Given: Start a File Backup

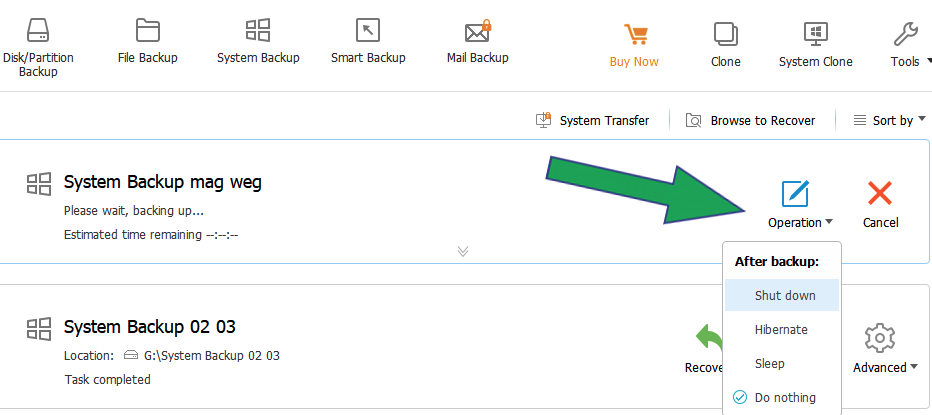Looking at the screenshot, I should [x=147, y=40].
